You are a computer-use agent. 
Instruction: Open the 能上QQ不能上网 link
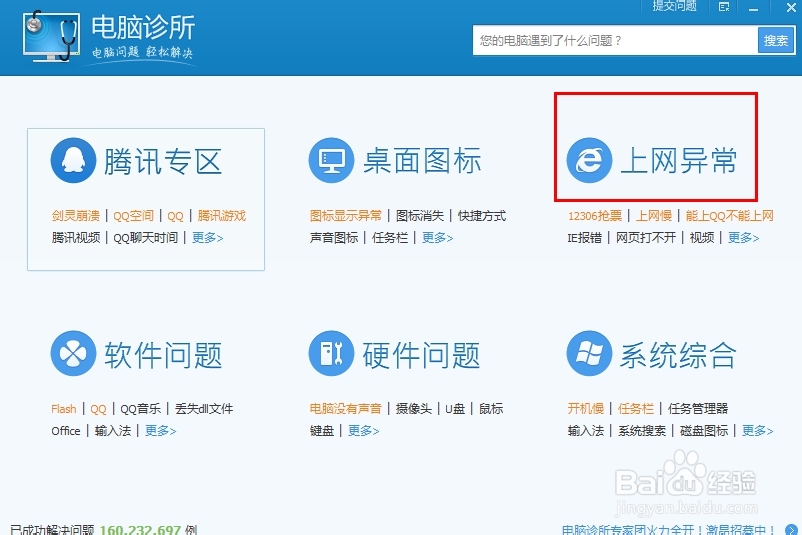729,216
